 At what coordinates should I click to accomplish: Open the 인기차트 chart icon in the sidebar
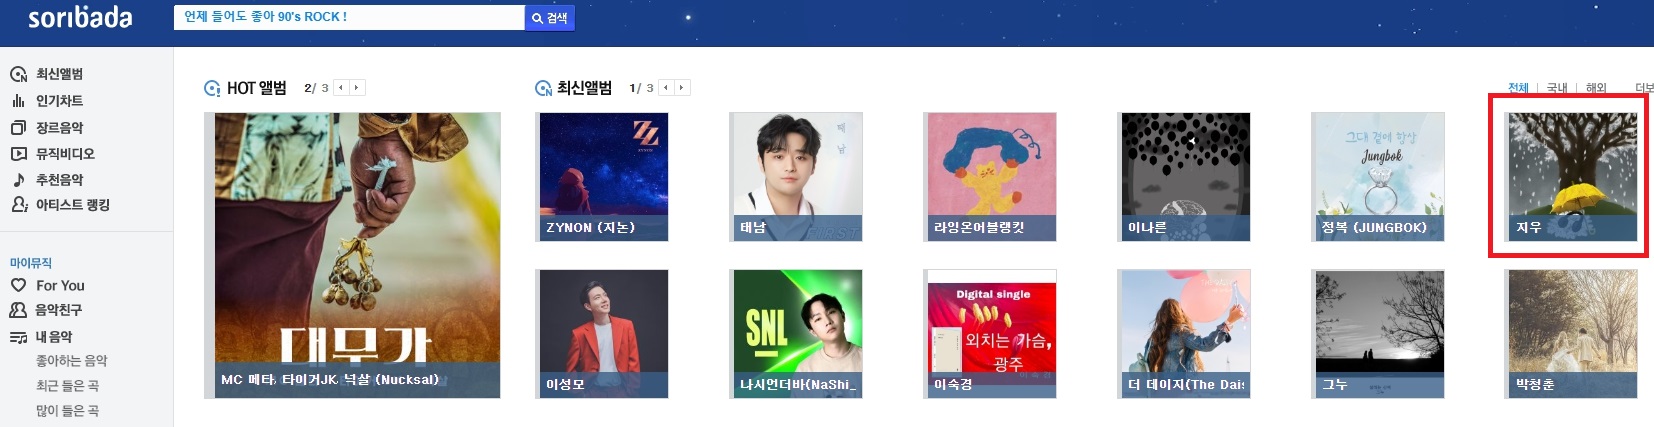point(18,101)
